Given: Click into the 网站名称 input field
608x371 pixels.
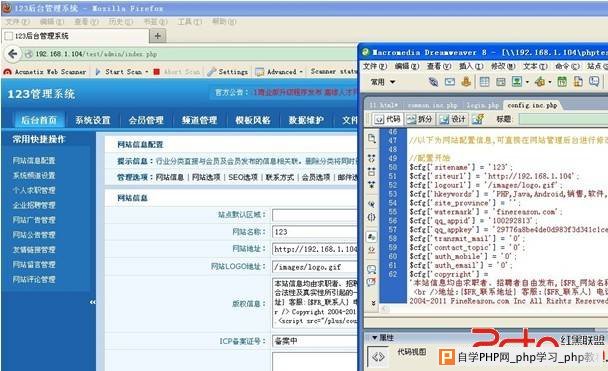Looking at the screenshot, I should tap(314, 232).
